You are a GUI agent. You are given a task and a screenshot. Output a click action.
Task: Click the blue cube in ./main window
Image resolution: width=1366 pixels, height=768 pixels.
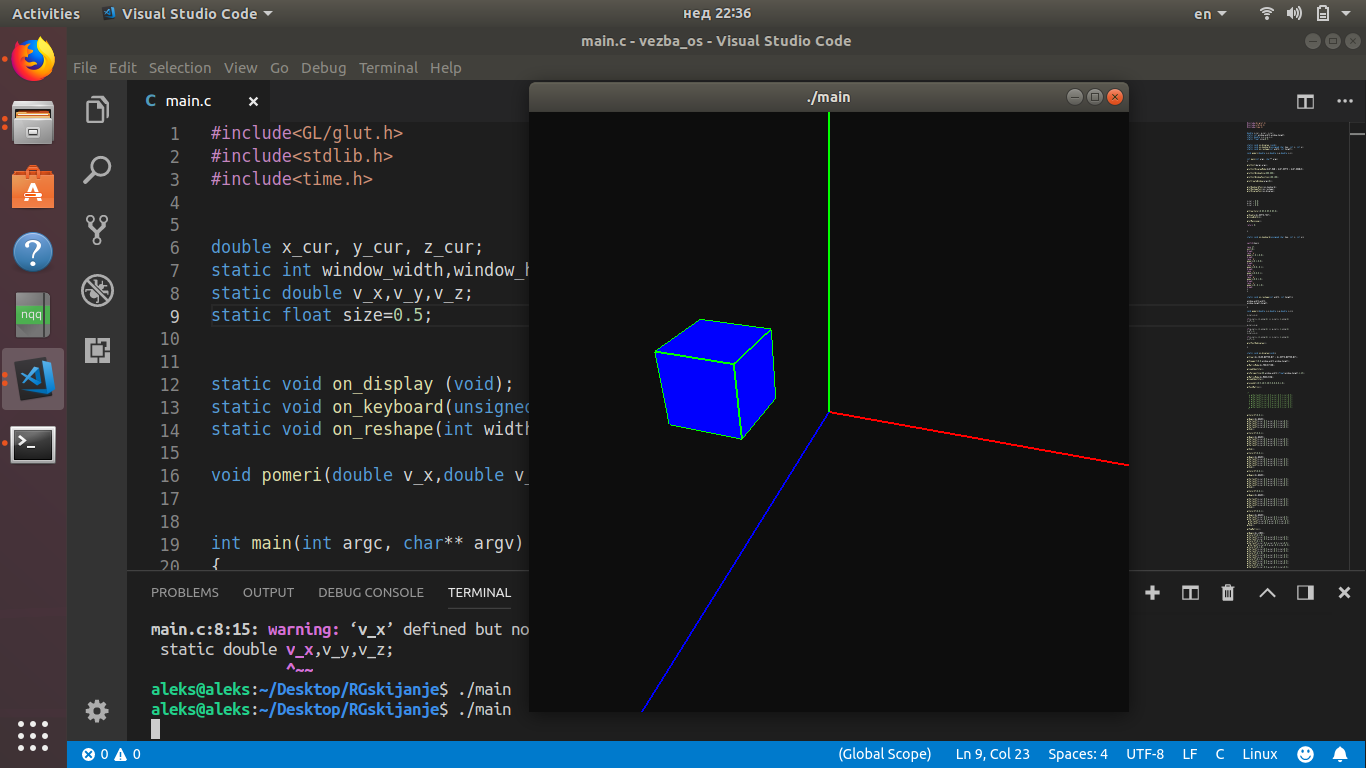(x=715, y=379)
